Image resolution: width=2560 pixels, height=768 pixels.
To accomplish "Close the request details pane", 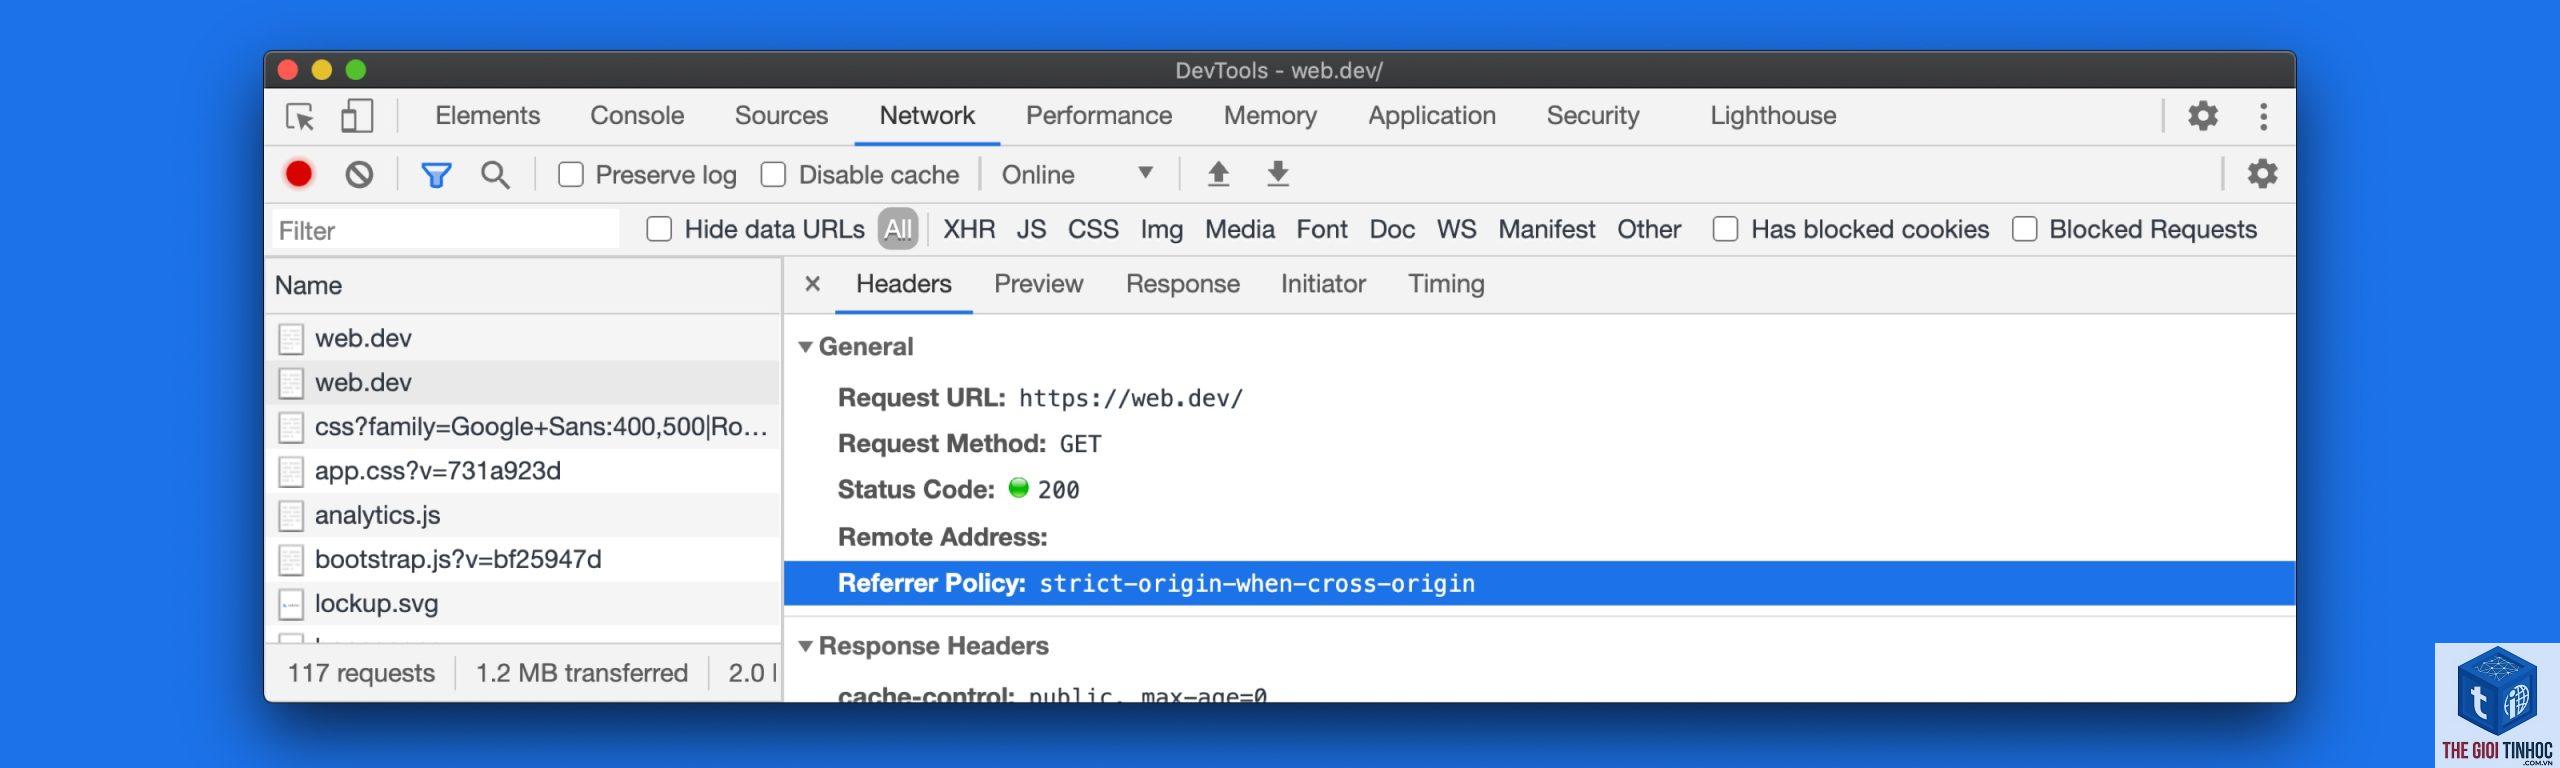I will point(813,284).
